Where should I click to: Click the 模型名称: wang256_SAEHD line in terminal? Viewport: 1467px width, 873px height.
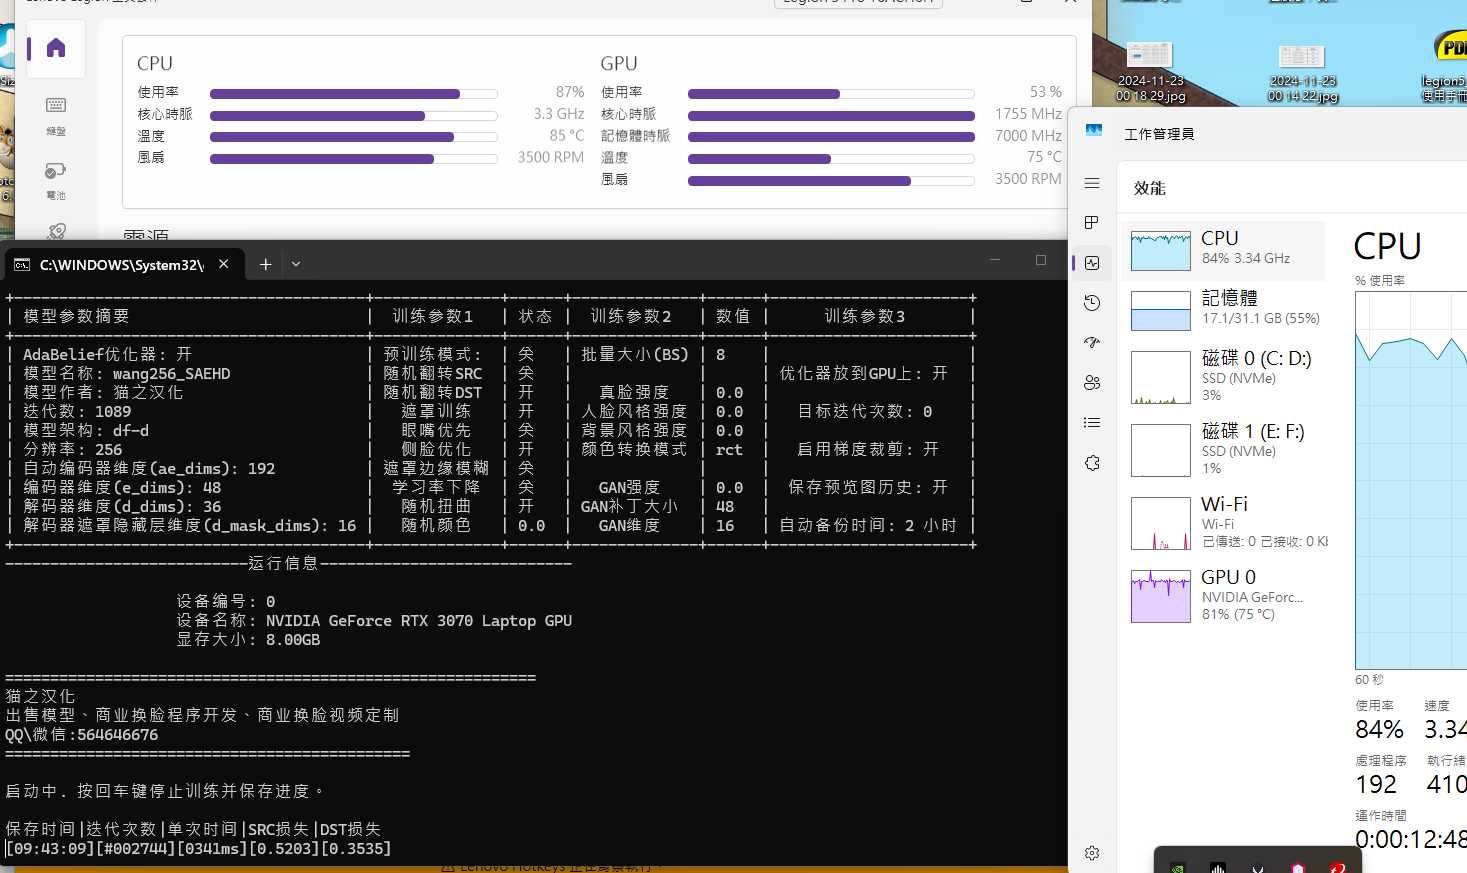127,373
